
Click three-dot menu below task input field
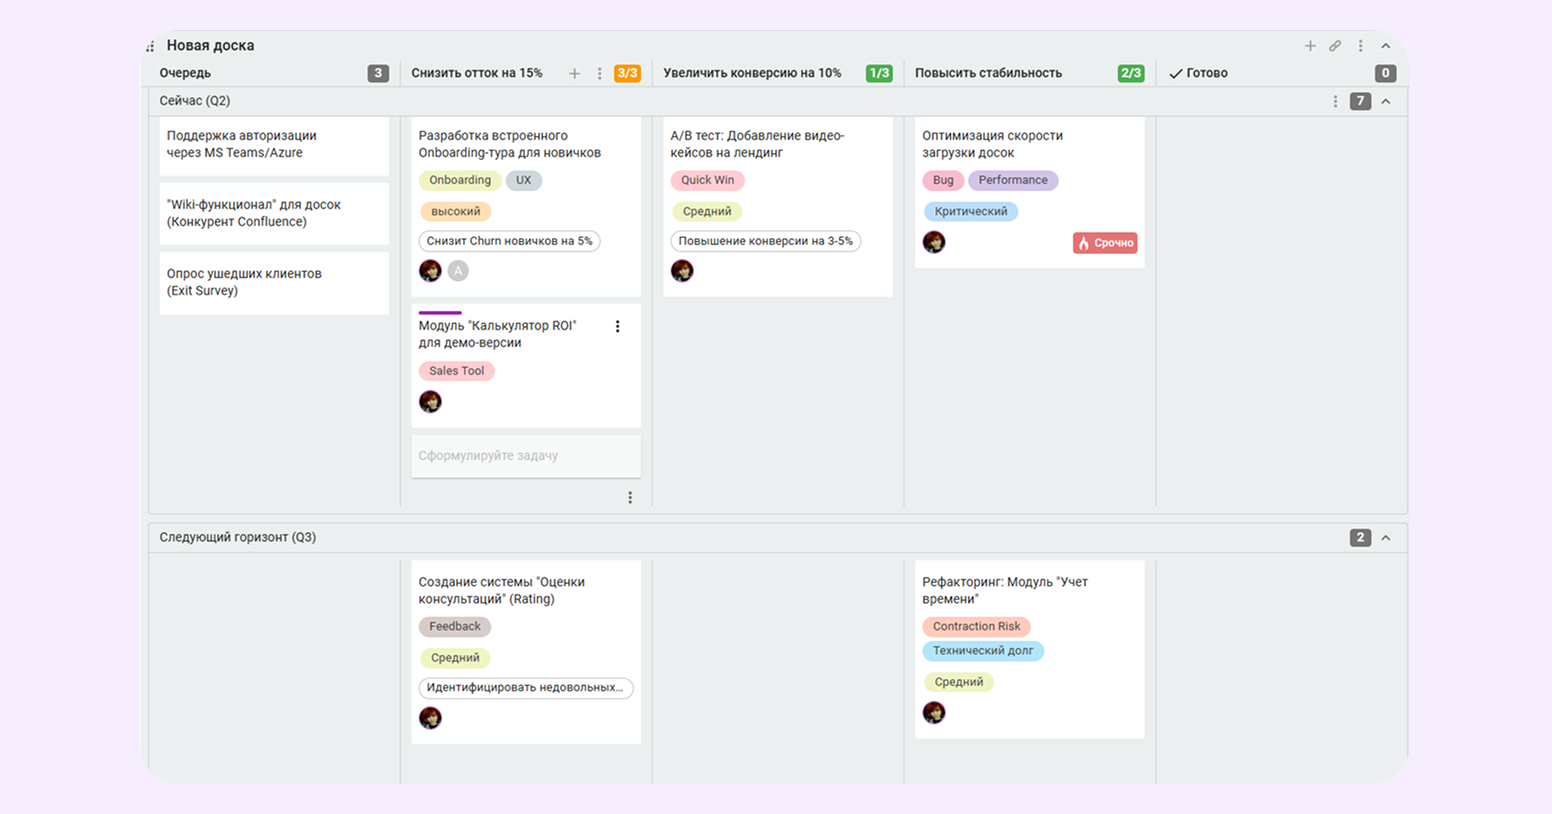click(630, 498)
